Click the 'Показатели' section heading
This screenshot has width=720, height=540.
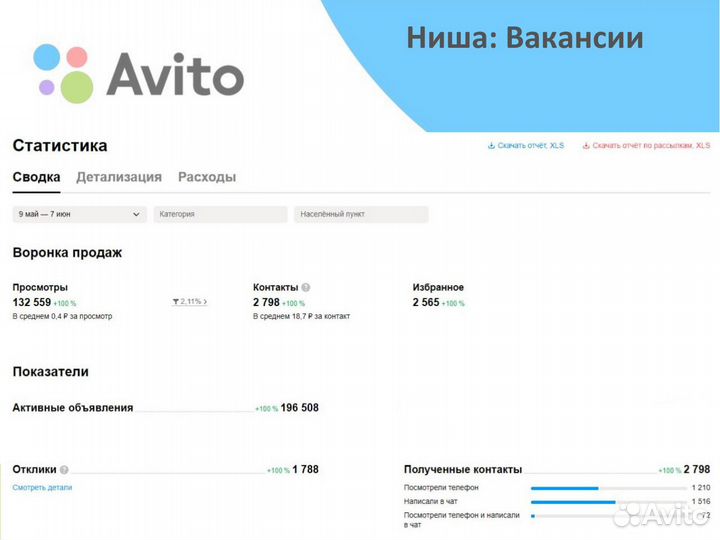click(51, 371)
